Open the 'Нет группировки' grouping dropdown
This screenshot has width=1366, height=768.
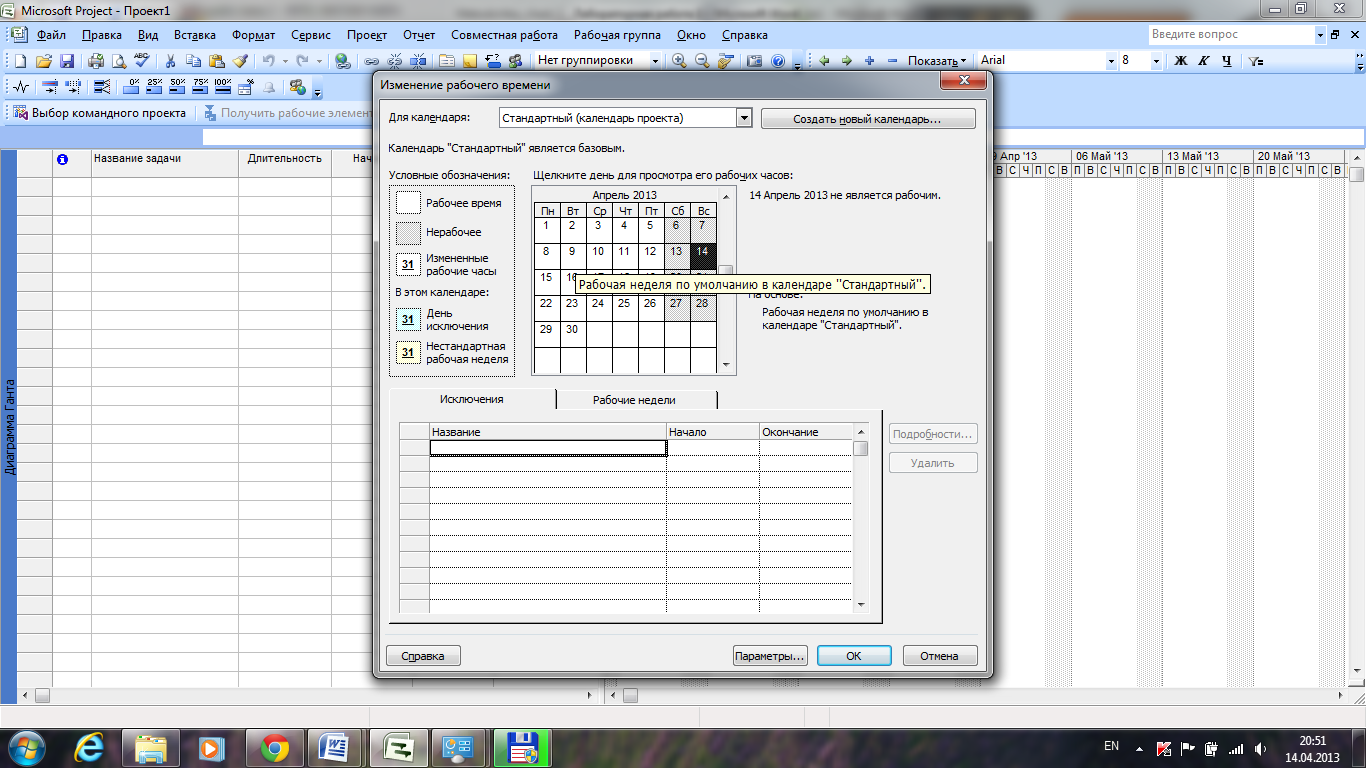point(656,61)
